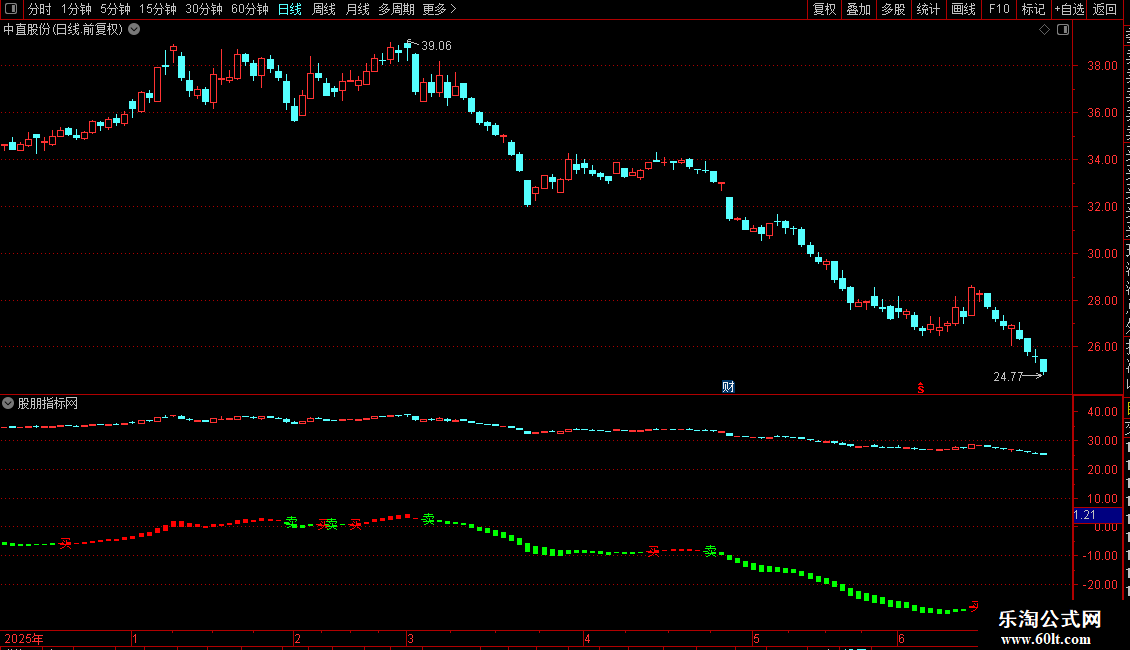Add stock with +自选 button
Viewport: 1130px width, 650px height.
[x=1069, y=9]
